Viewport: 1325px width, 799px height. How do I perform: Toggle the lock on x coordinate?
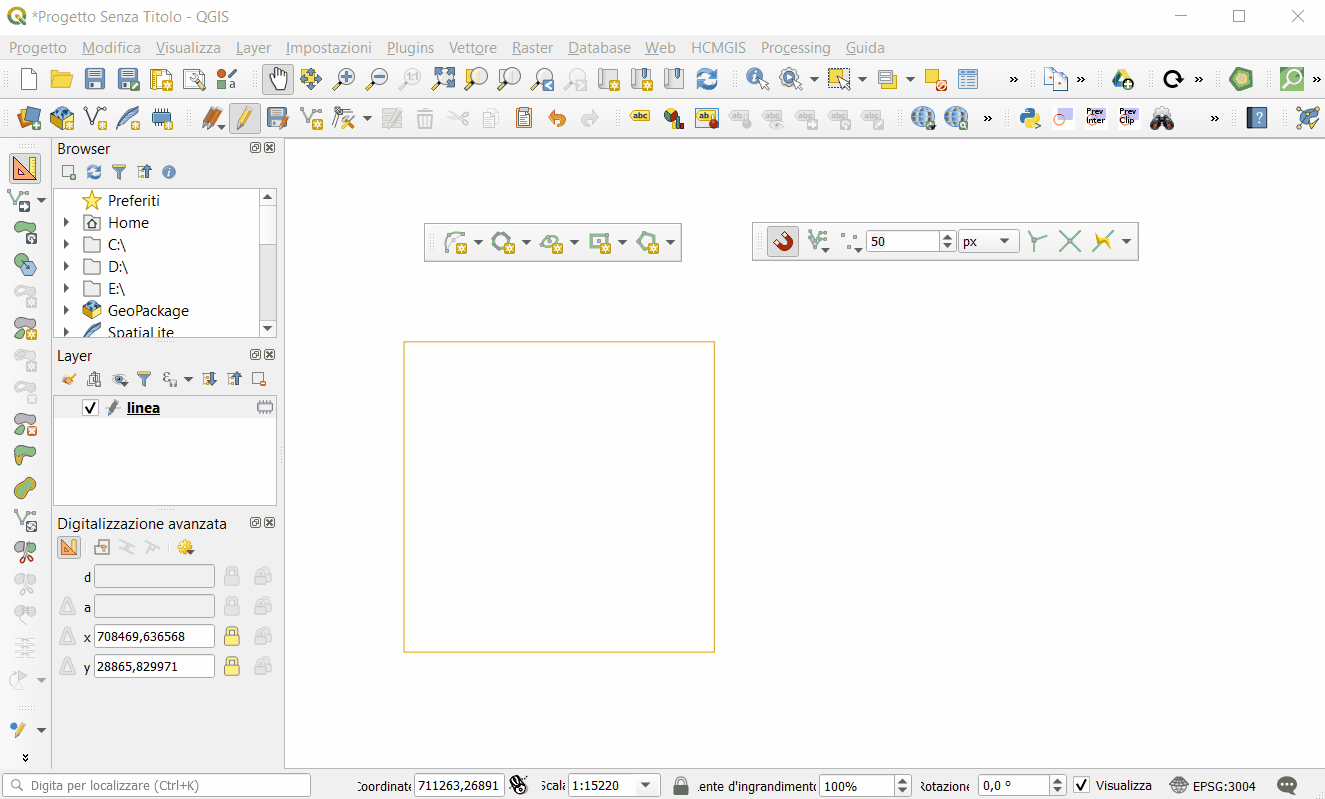[x=232, y=637]
